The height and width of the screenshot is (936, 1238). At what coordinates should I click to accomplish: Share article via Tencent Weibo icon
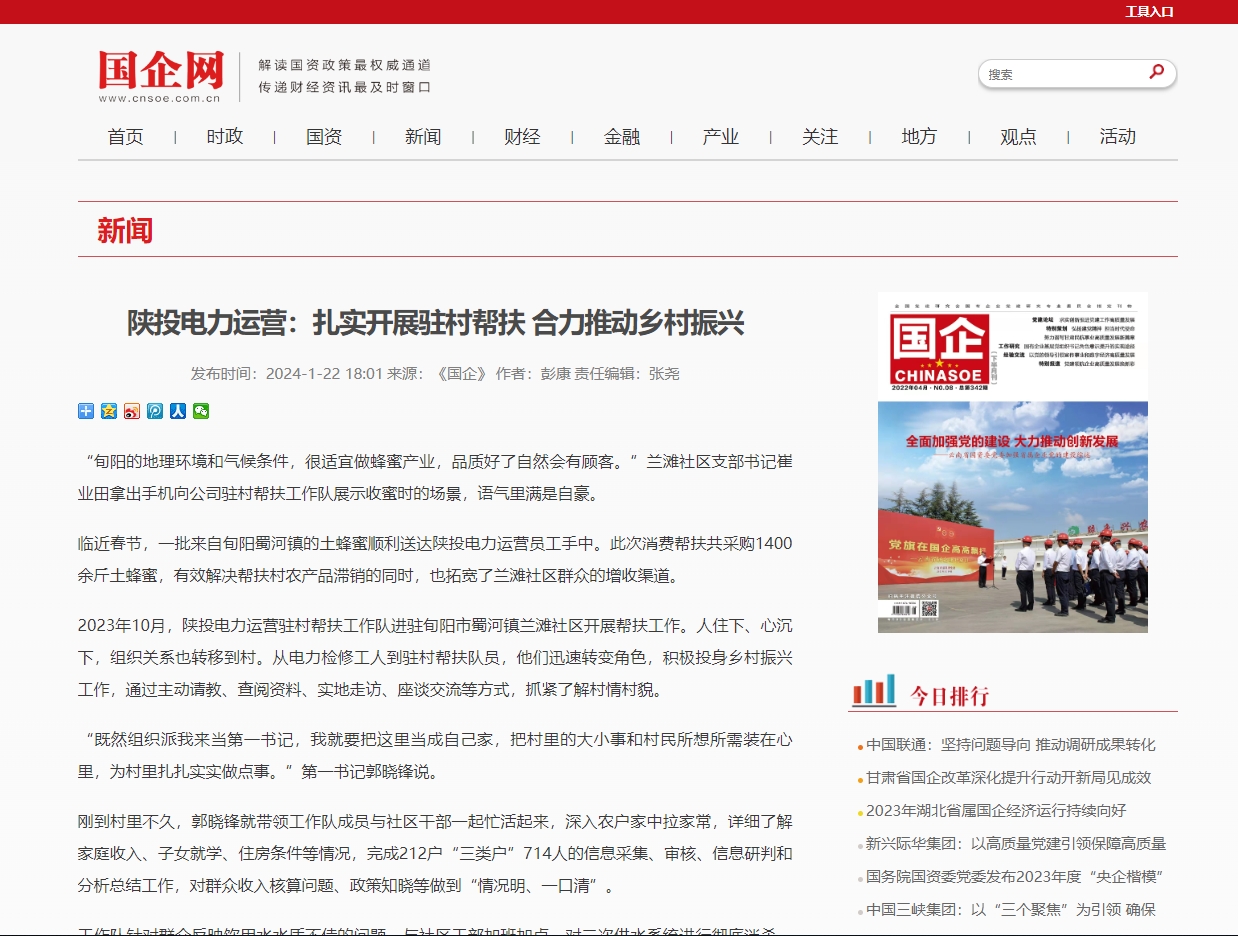(x=155, y=411)
